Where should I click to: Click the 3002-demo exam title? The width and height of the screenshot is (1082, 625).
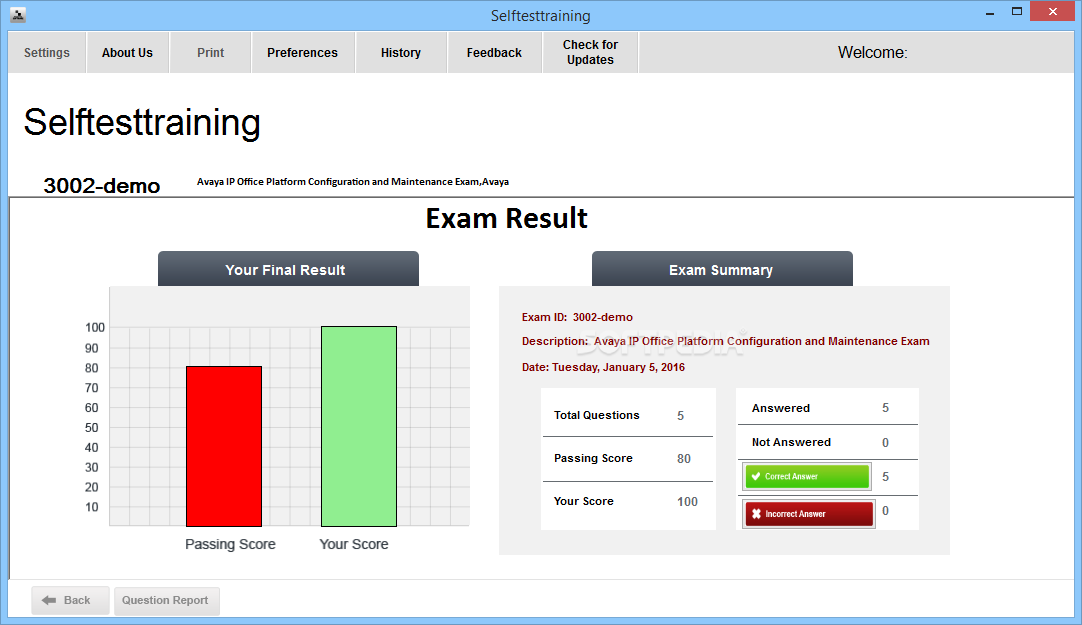tap(101, 186)
